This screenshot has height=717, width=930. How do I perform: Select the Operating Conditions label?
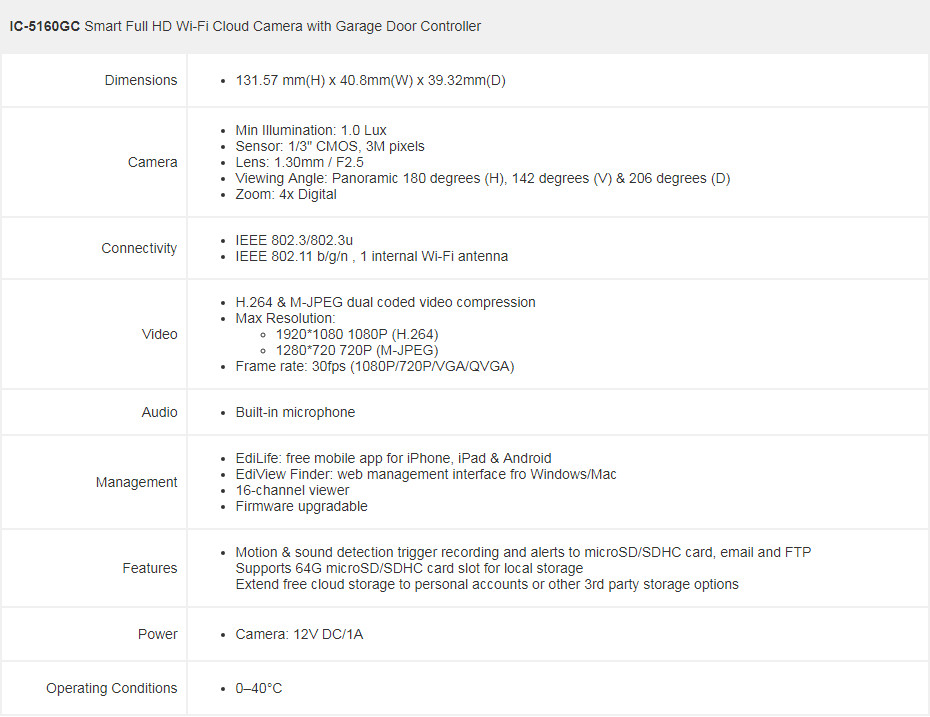pos(112,688)
